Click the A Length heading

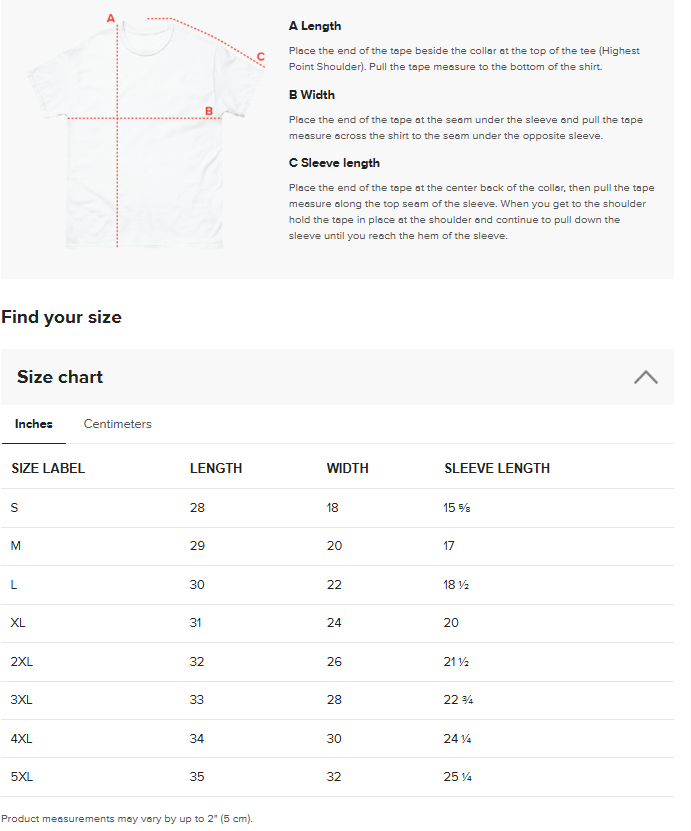click(x=315, y=26)
